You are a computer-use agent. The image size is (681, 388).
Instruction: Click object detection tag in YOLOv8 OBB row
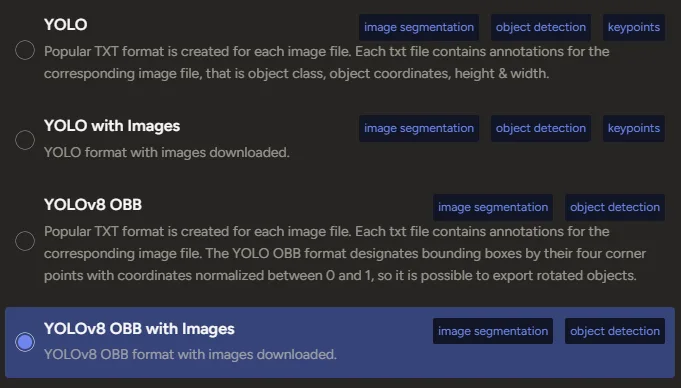pyautogui.click(x=615, y=207)
